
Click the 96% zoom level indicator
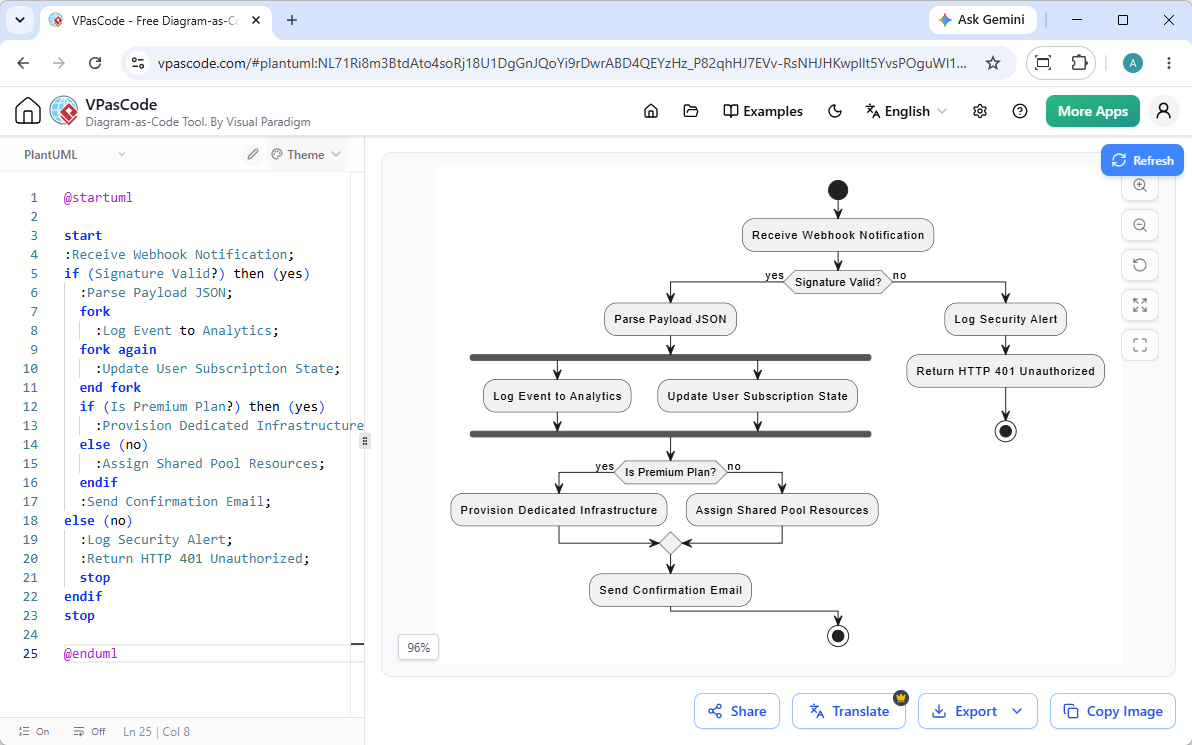418,648
